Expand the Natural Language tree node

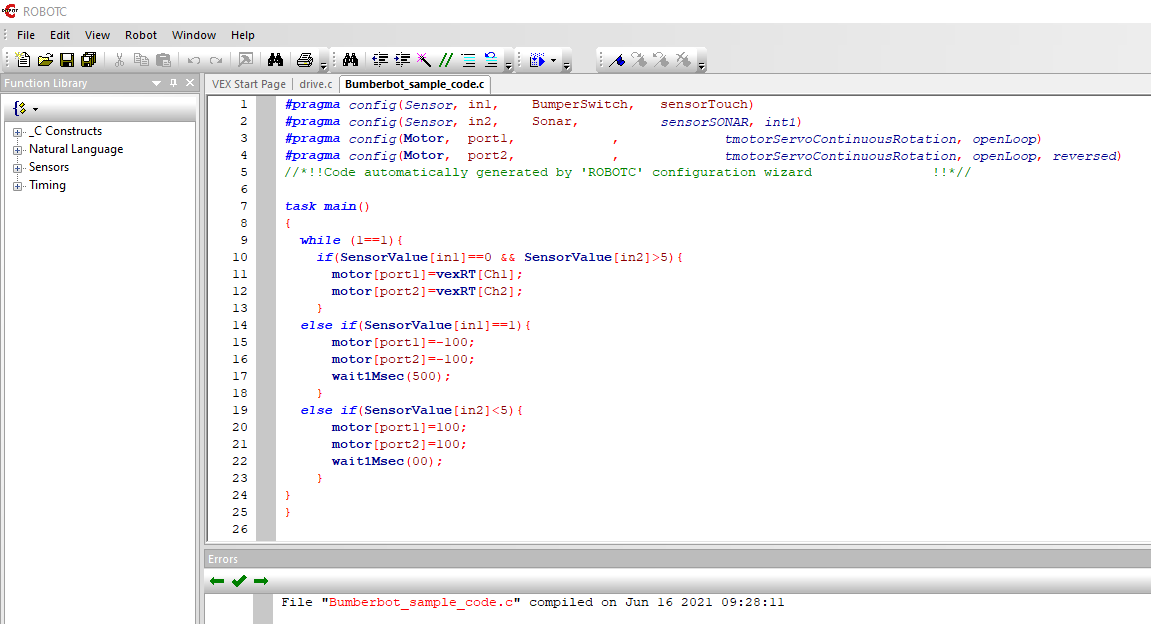click(x=18, y=150)
